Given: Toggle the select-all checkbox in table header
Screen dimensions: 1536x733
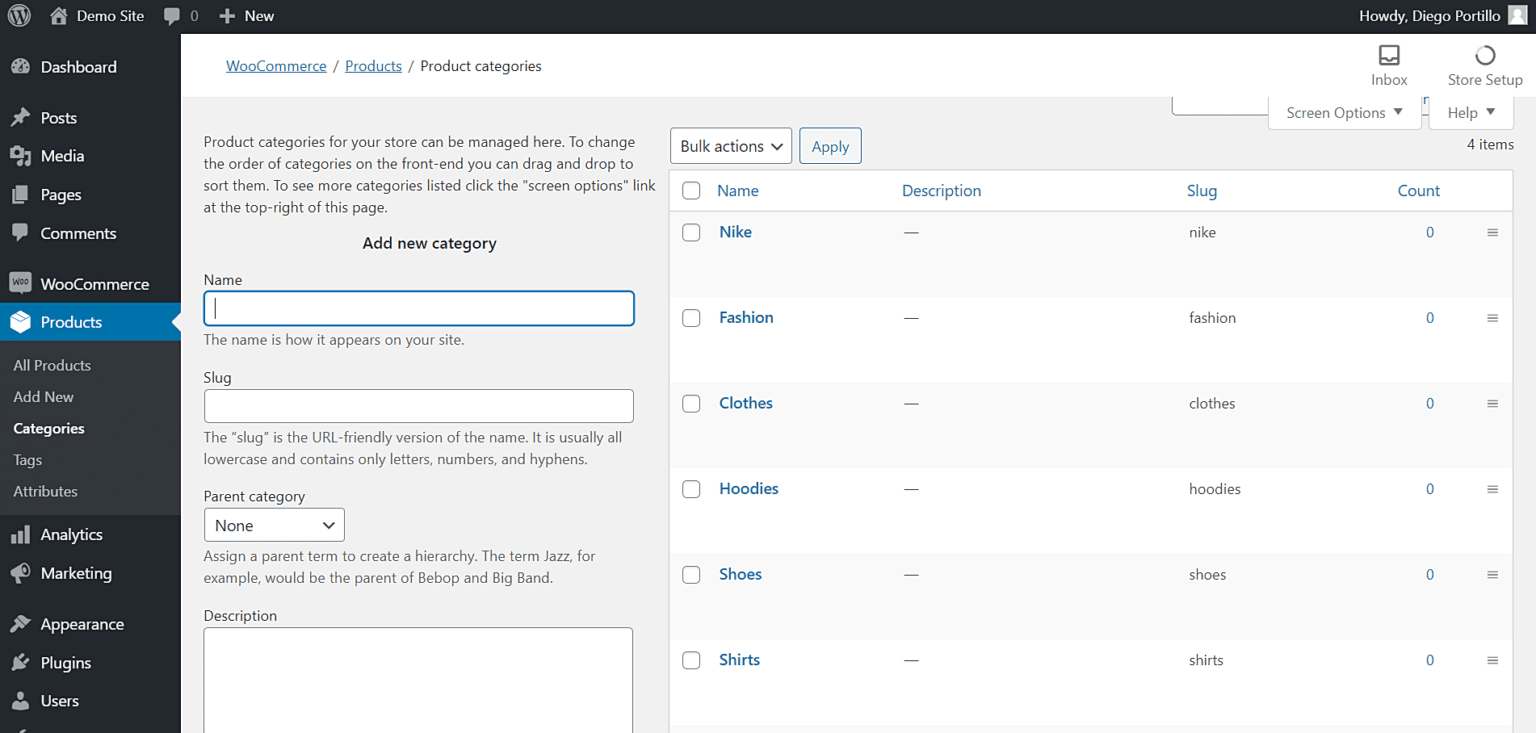Looking at the screenshot, I should click(x=691, y=191).
